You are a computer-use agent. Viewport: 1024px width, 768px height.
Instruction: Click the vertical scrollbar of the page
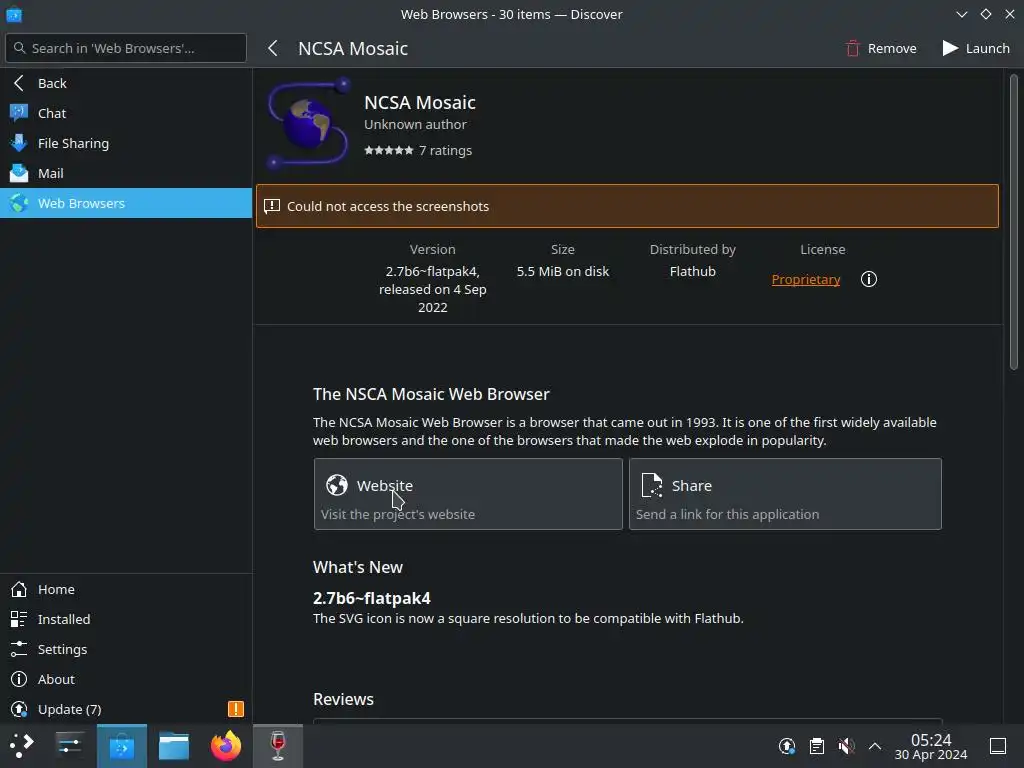click(1014, 222)
